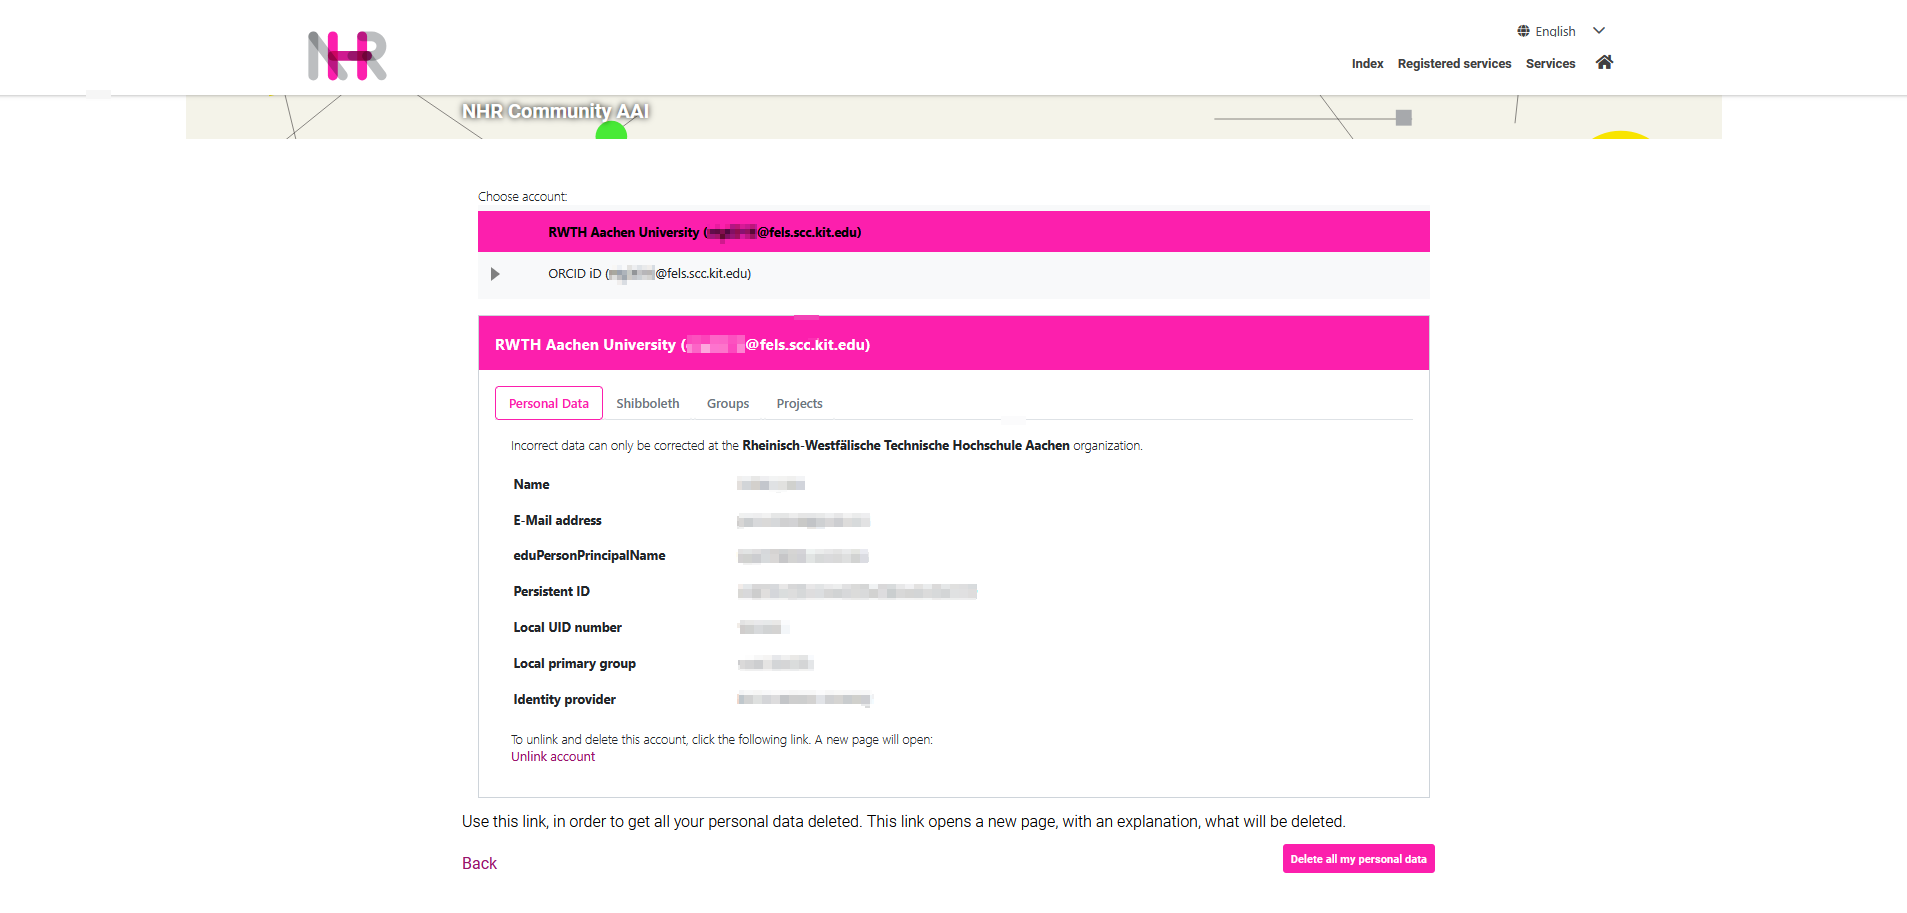
Task: Switch to the Shibboleth tab
Action: point(647,403)
